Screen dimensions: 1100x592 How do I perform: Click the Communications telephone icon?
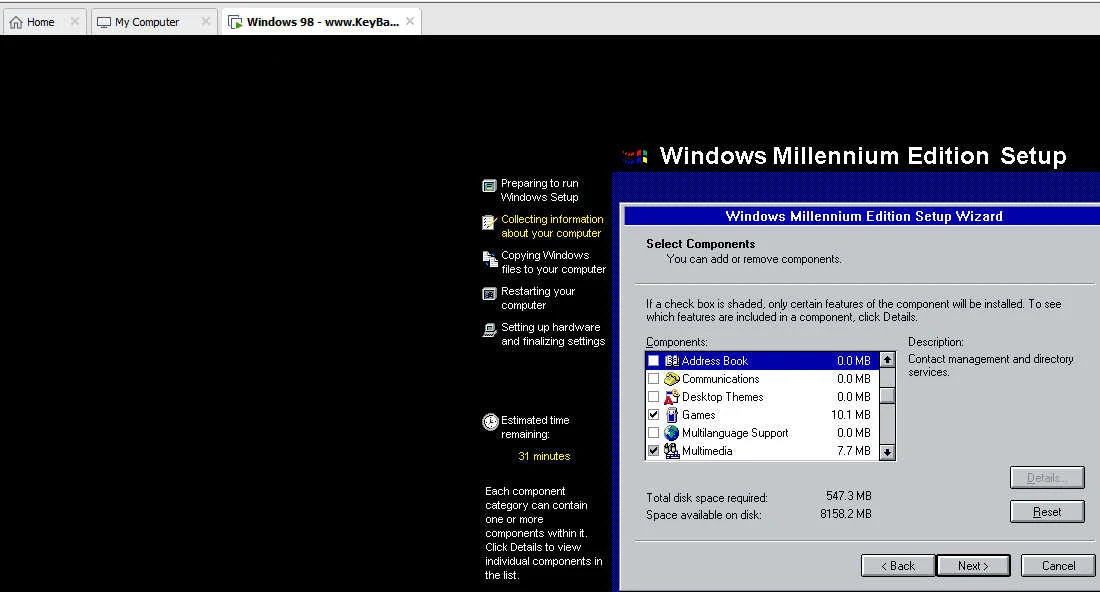click(671, 379)
